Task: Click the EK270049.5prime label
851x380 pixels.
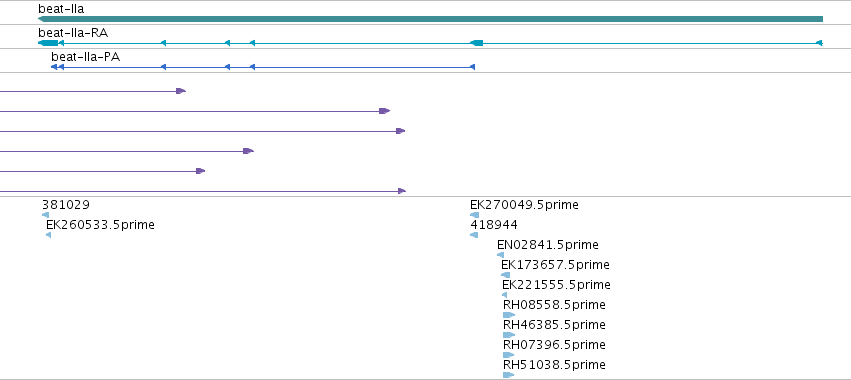Action: point(524,205)
